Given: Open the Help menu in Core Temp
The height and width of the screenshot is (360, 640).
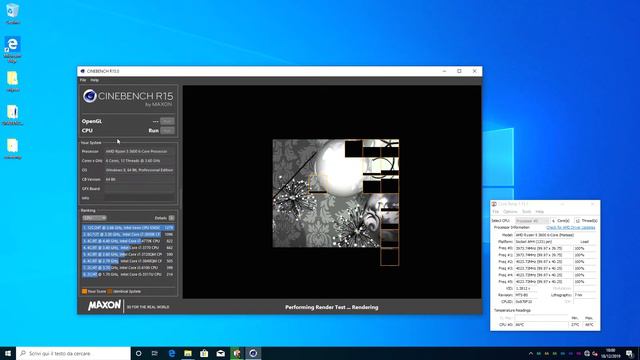Looking at the screenshot, I should coord(540,212).
